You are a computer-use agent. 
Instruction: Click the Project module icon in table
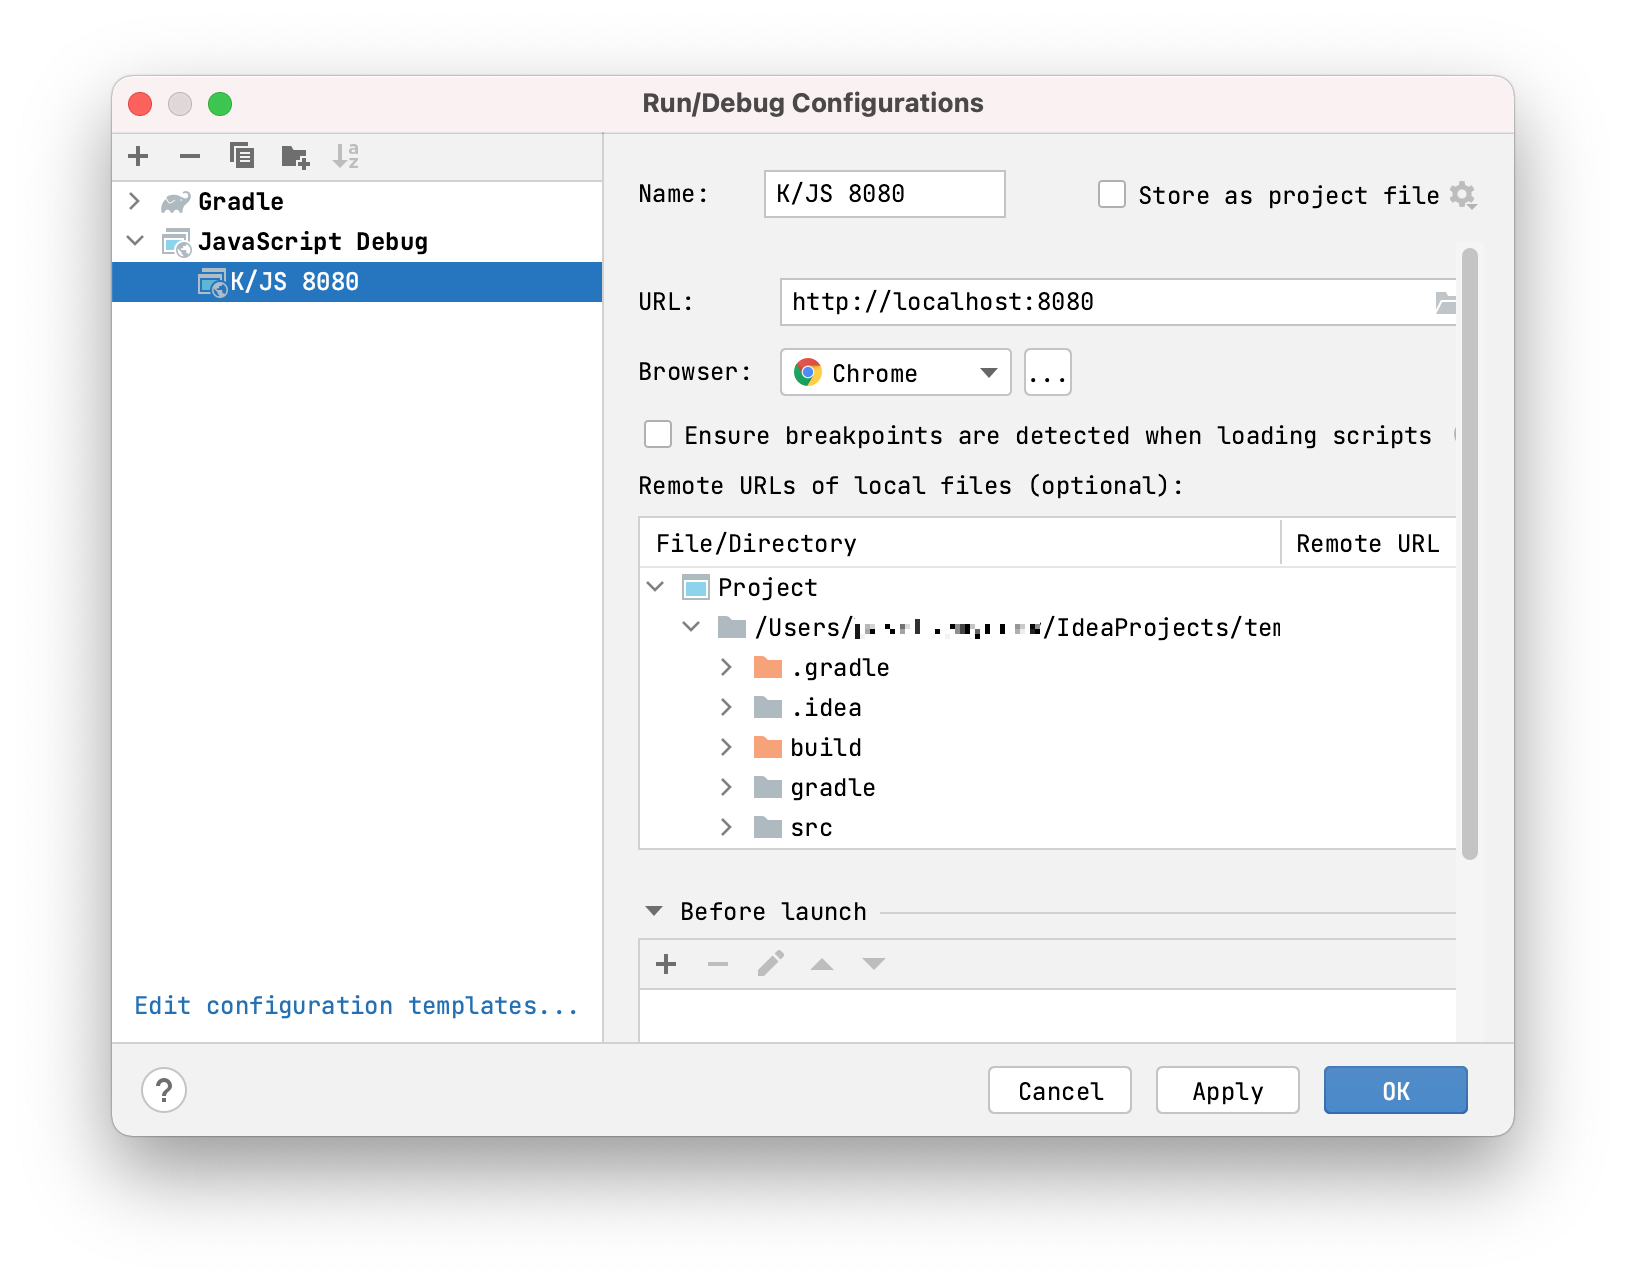coord(696,587)
